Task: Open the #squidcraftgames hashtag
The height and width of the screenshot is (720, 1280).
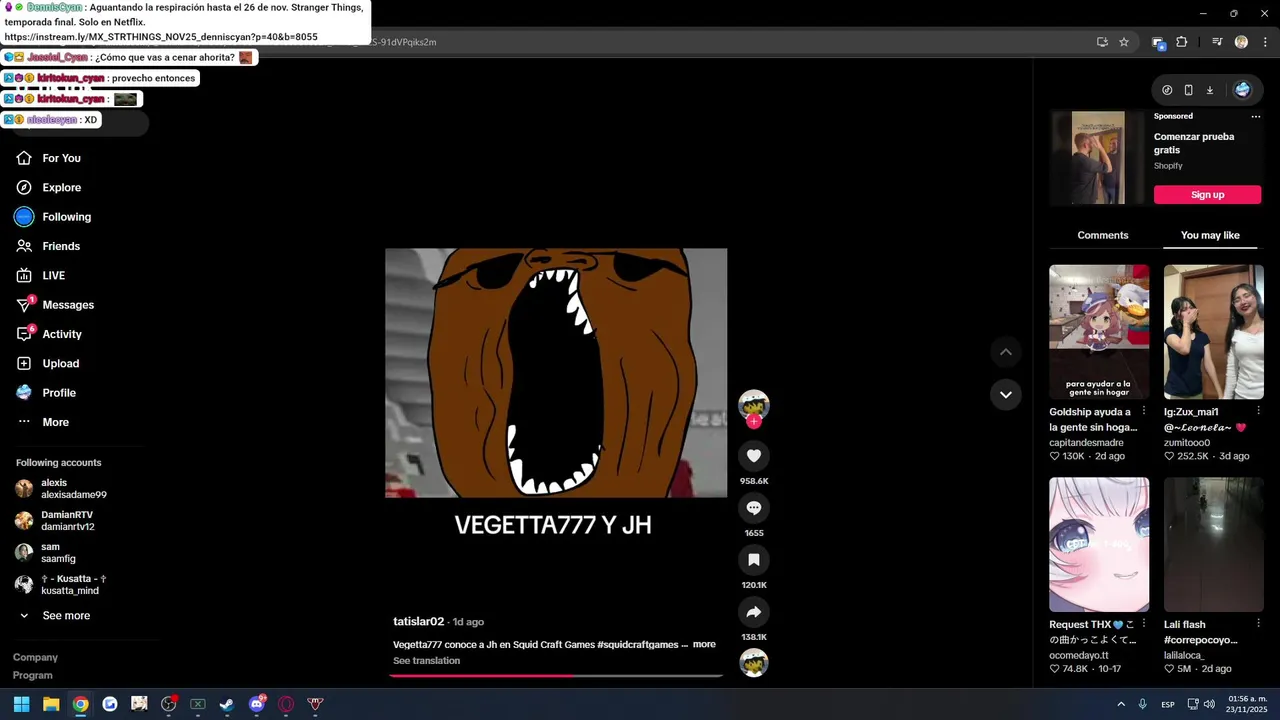Action: pyautogui.click(x=638, y=645)
